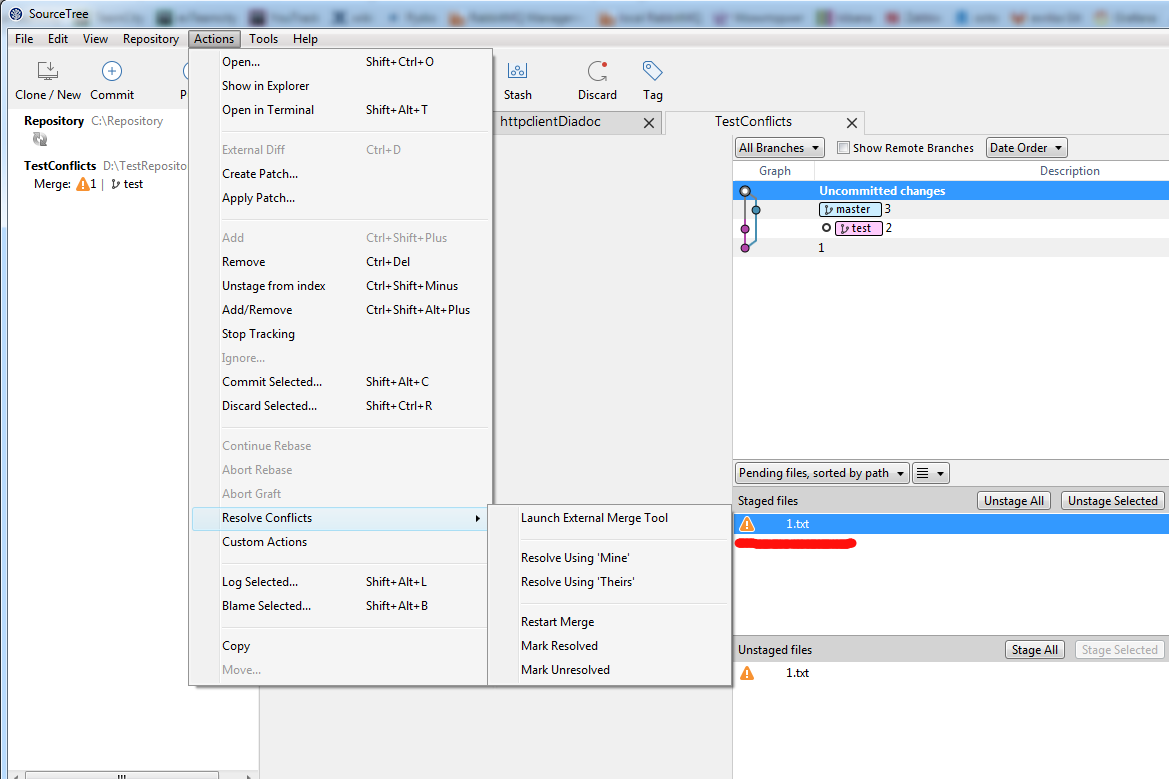Screen dimensions: 1169x779
Task: Choose Restart Merge
Action: 610,622
